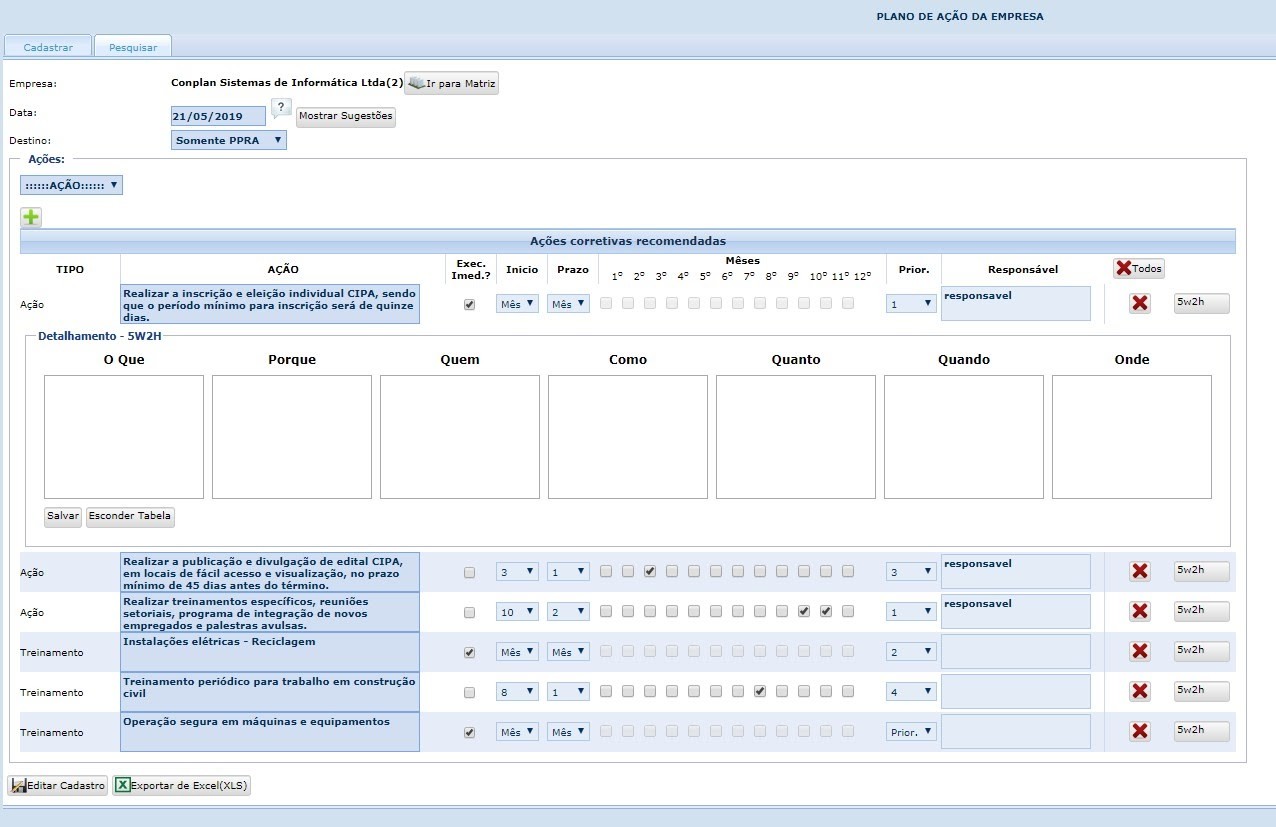Click the green plus add action icon
The width and height of the screenshot is (1276, 827).
[x=31, y=217]
